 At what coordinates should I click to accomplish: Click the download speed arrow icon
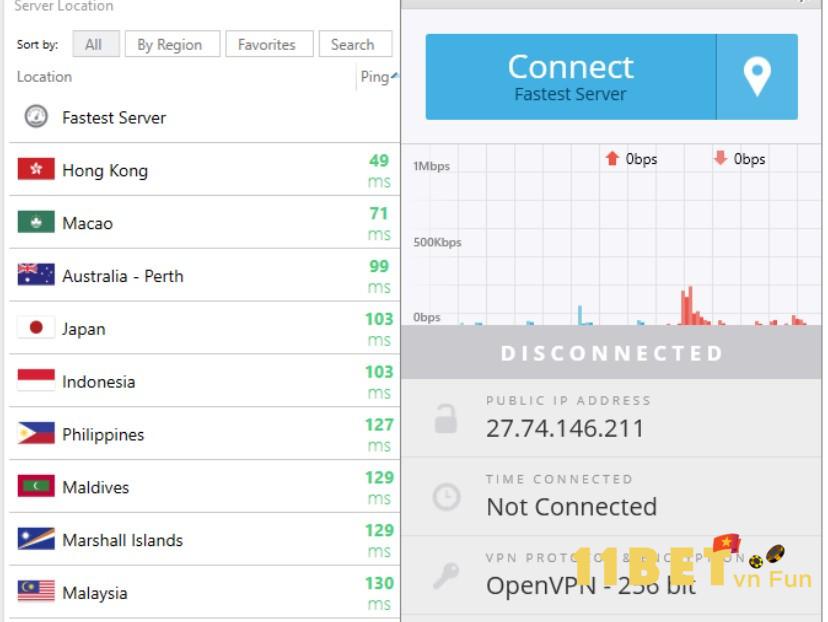(720, 158)
